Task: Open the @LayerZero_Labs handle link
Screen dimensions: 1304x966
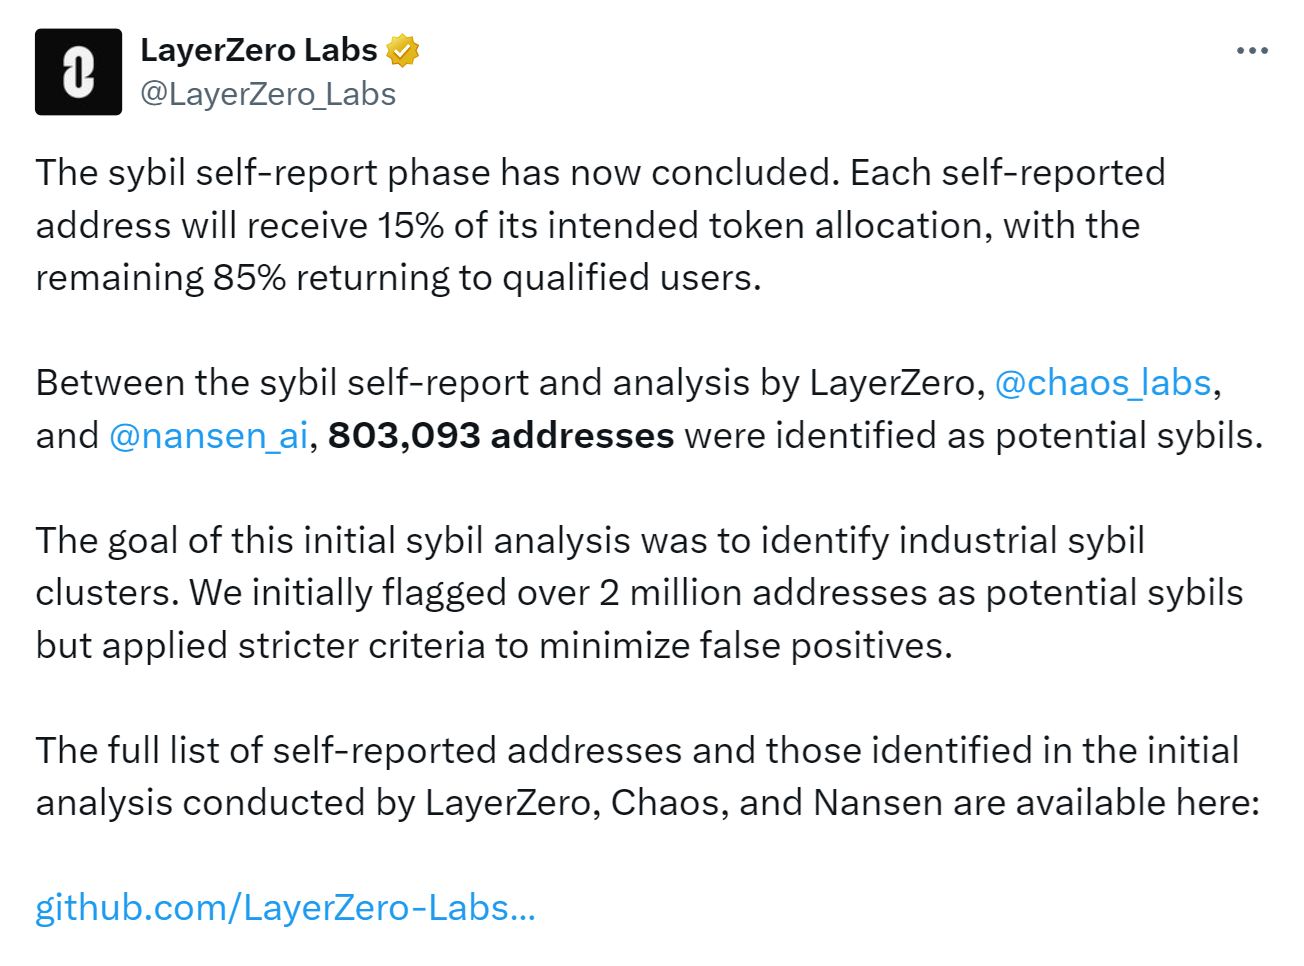Action: click(268, 94)
